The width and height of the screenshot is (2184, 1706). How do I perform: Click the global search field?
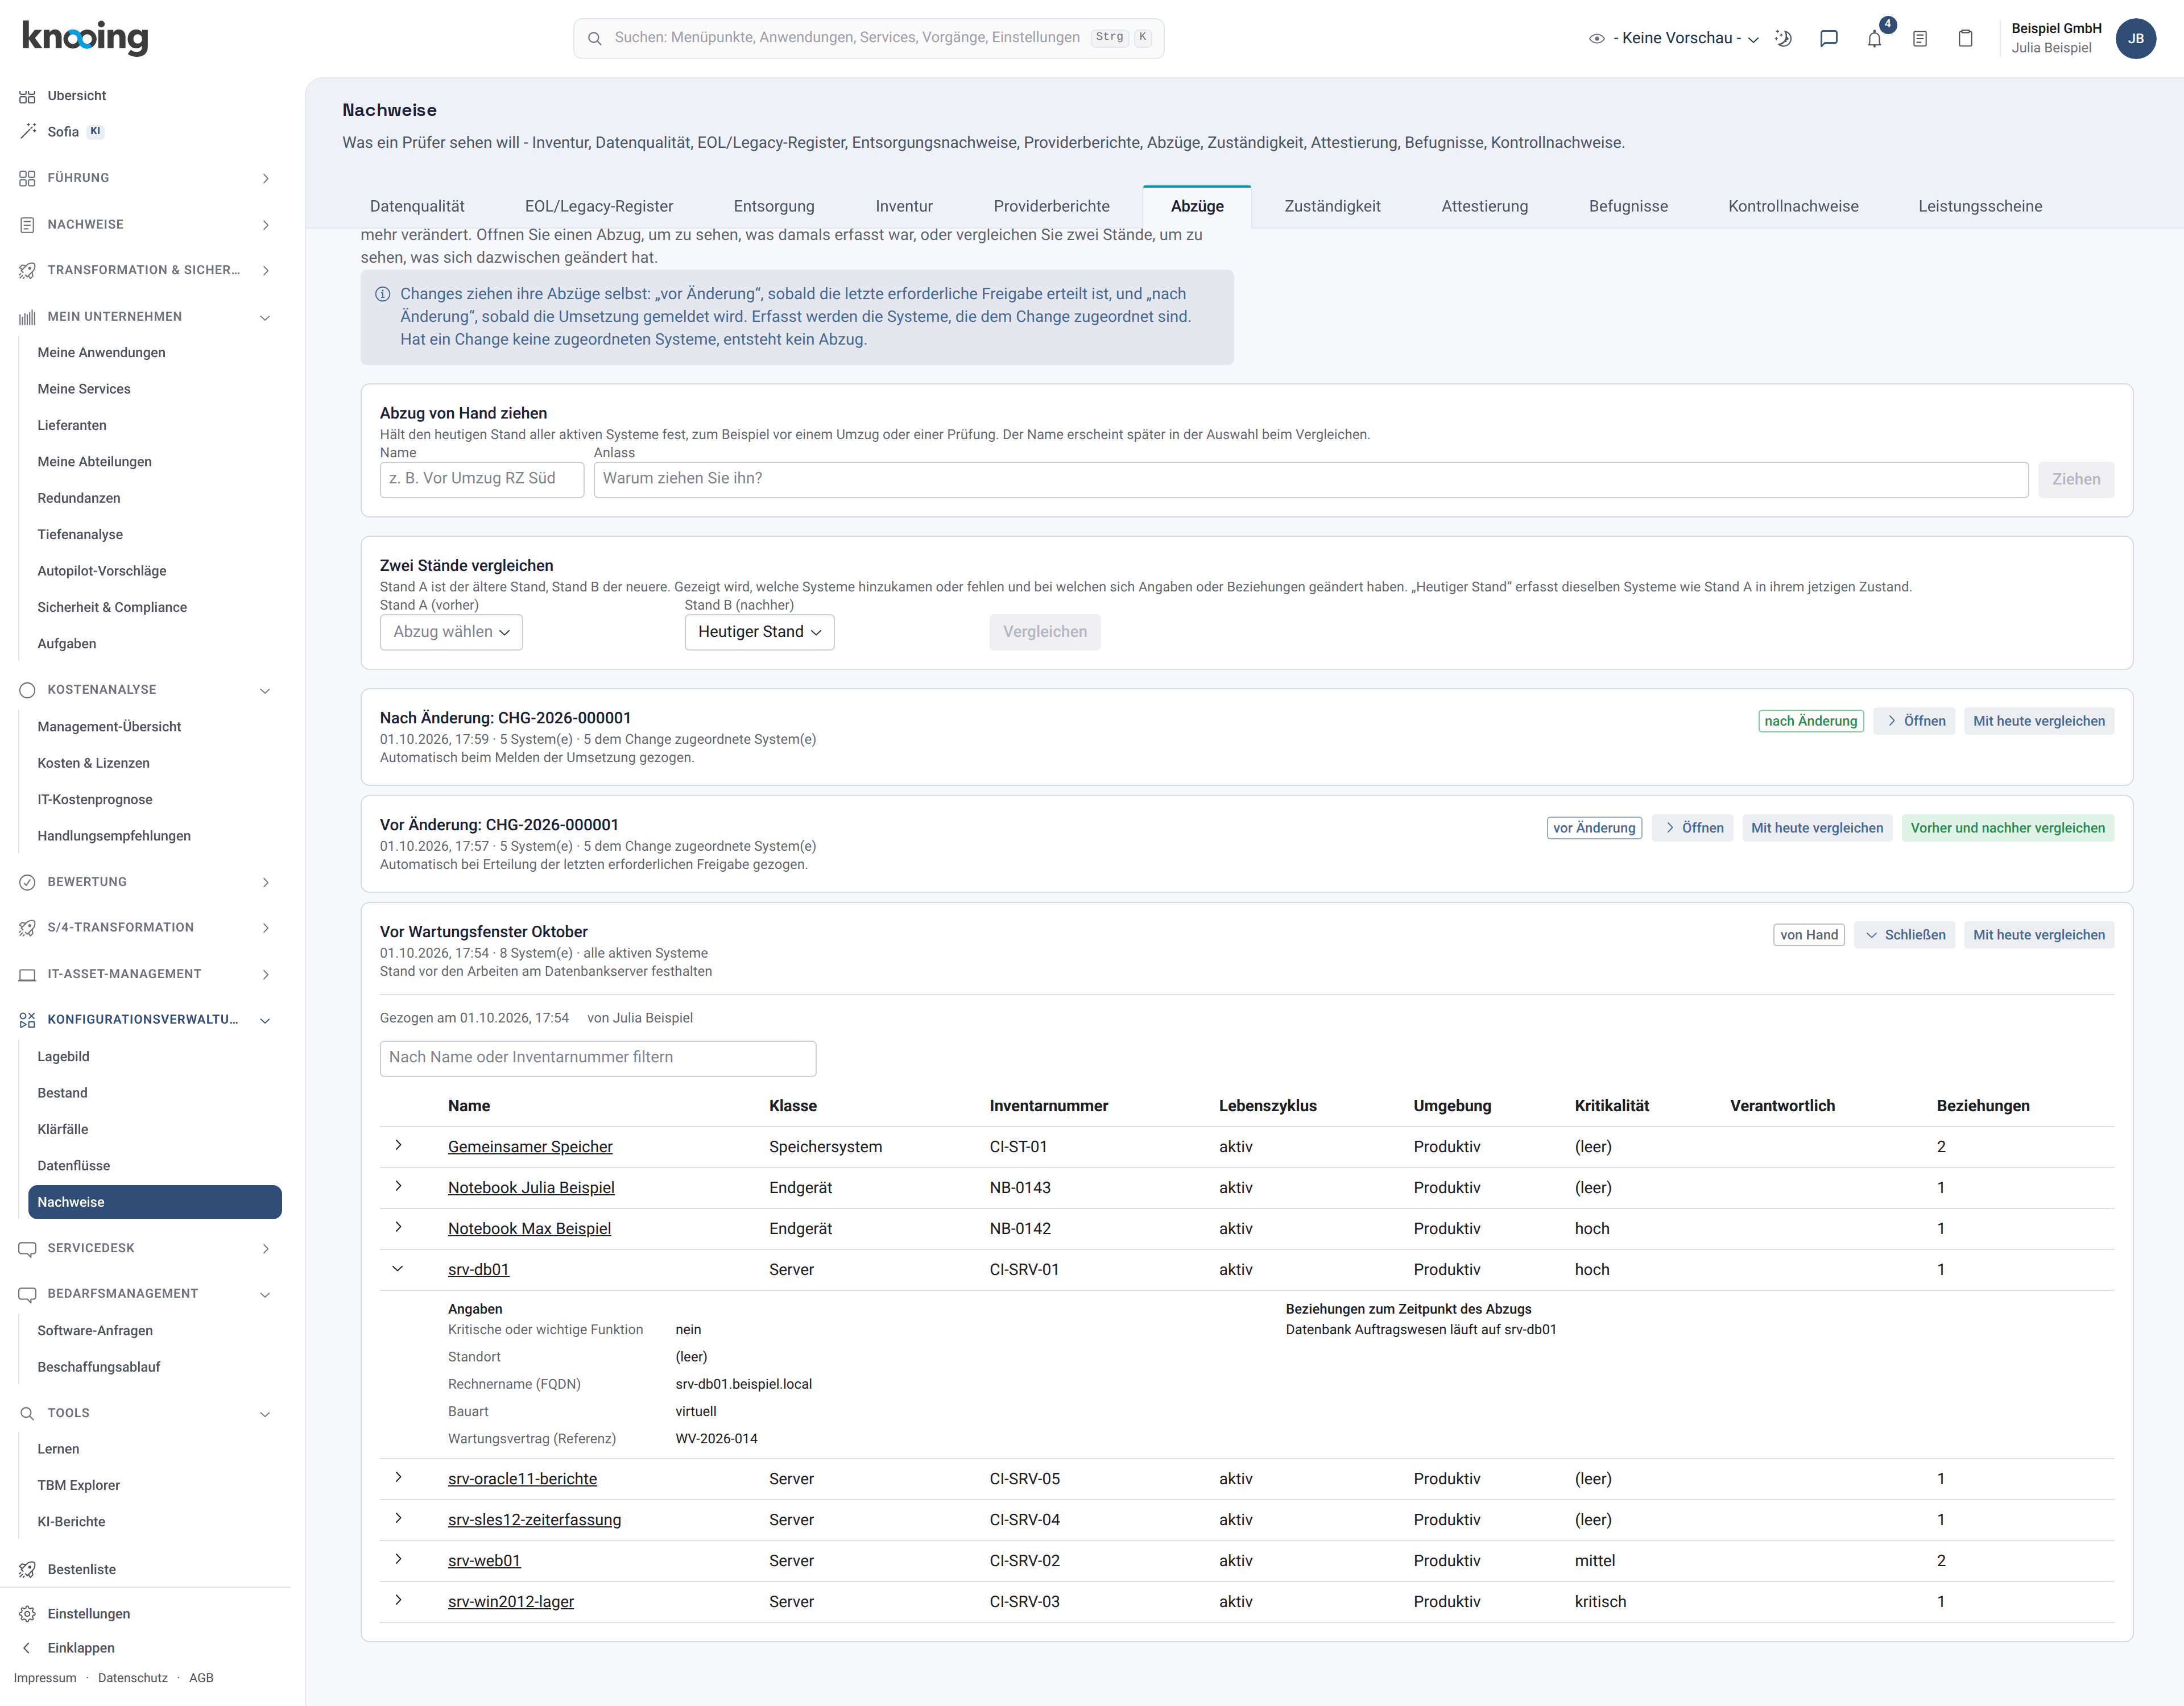[868, 38]
